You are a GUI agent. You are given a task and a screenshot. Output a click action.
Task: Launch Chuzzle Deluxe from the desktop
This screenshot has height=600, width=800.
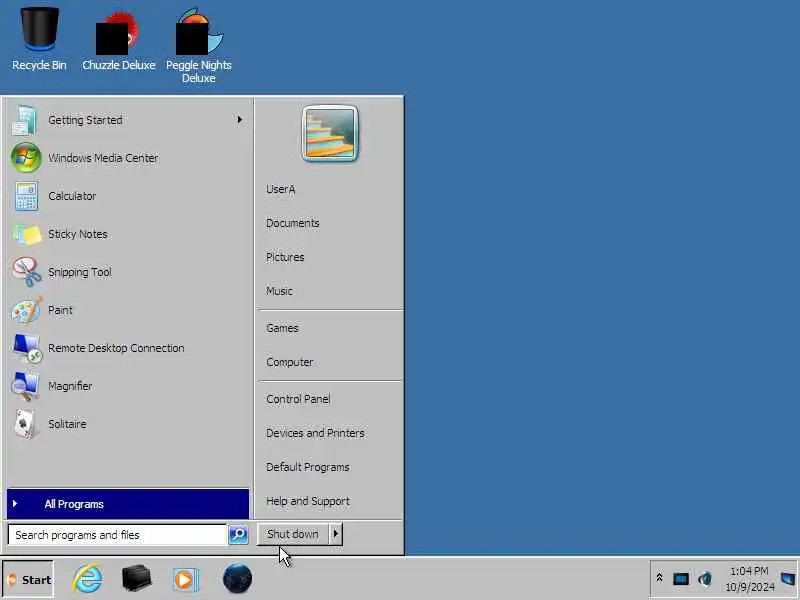click(x=118, y=41)
